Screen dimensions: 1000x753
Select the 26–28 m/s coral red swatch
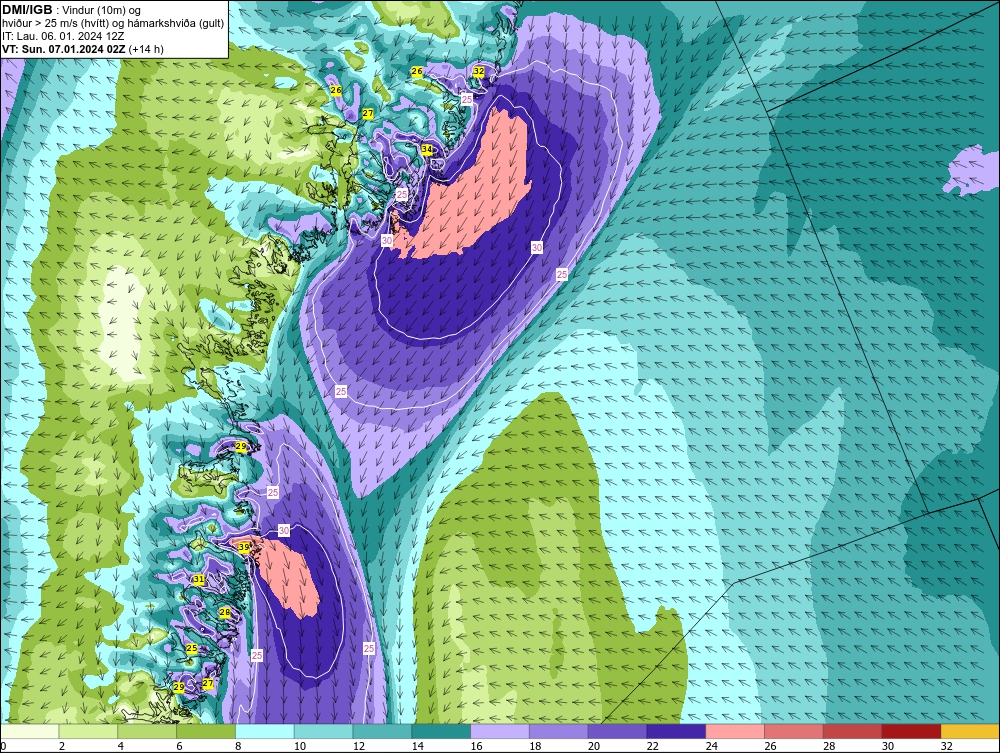click(793, 731)
